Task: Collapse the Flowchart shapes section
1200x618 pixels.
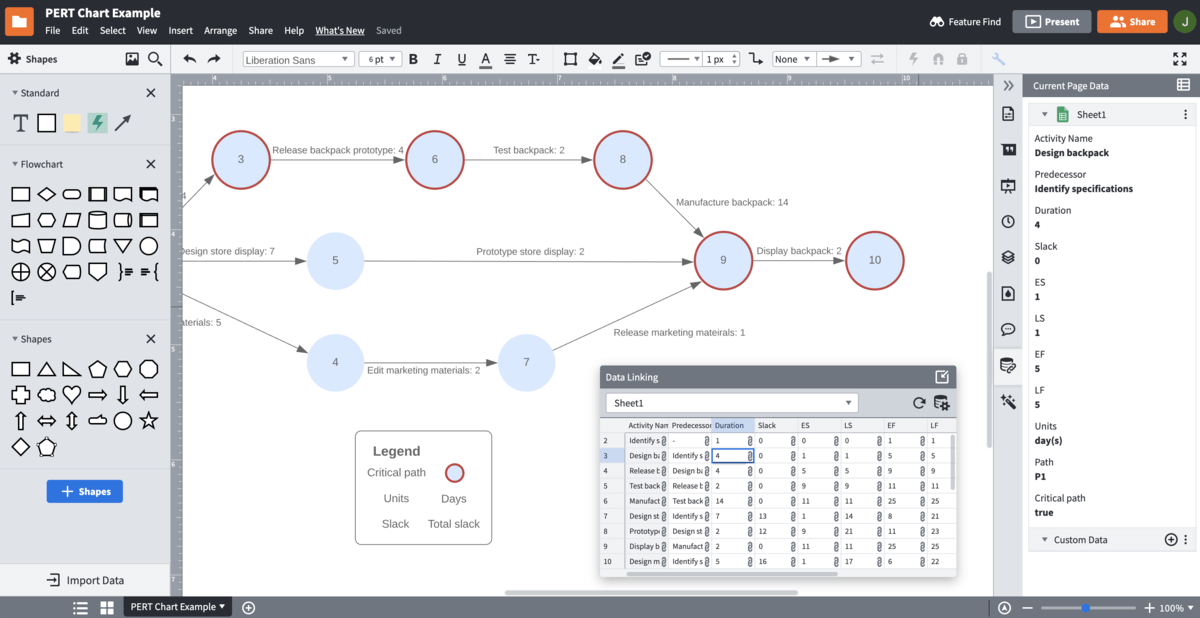Action: coord(16,164)
